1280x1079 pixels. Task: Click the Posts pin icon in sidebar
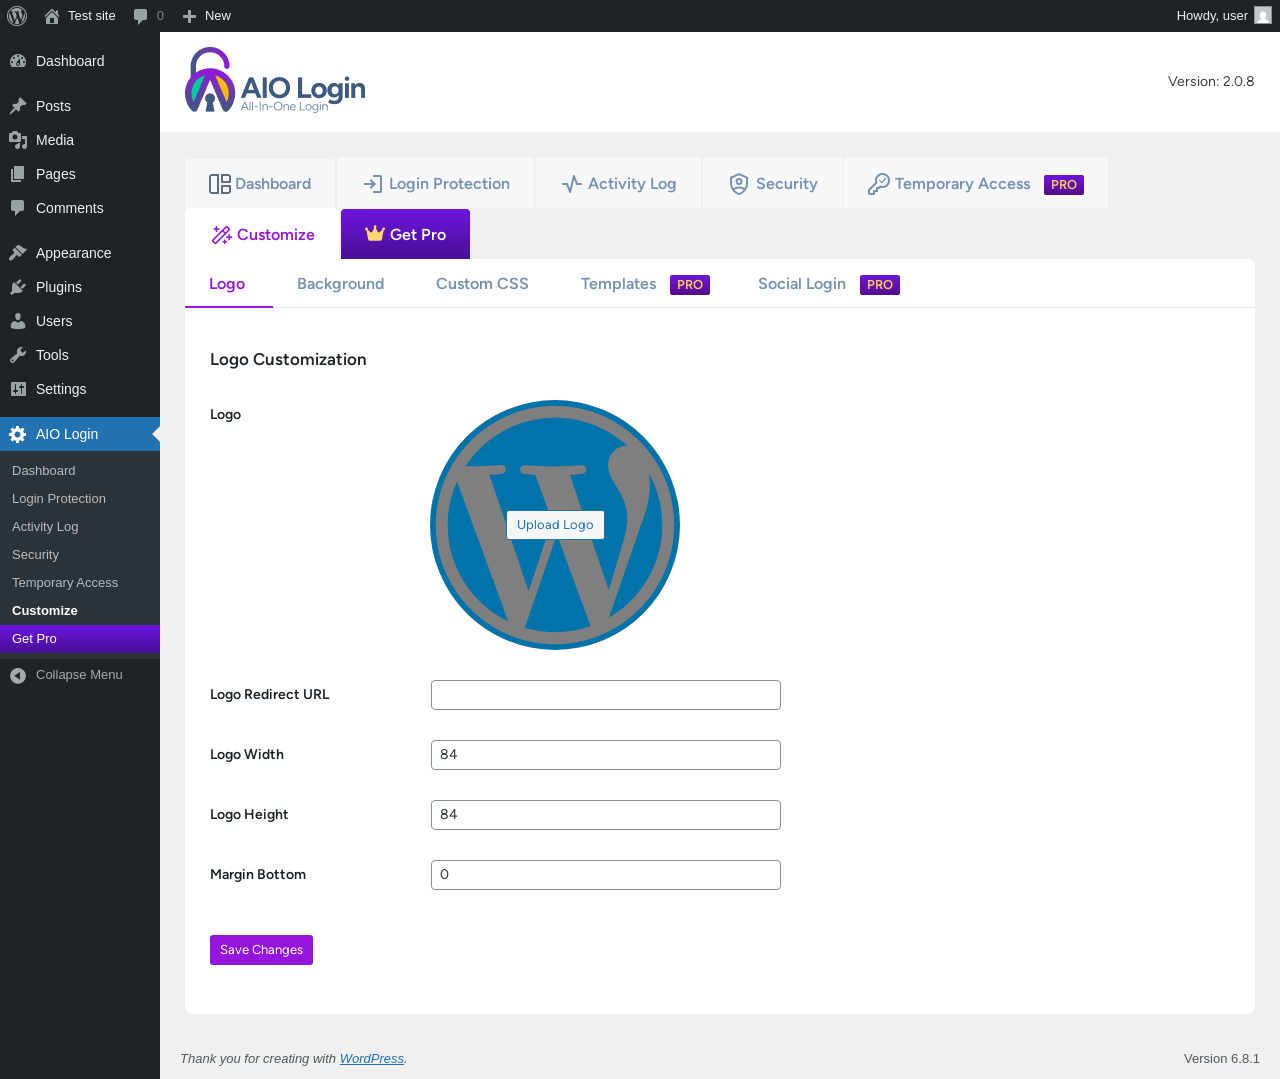[18, 106]
